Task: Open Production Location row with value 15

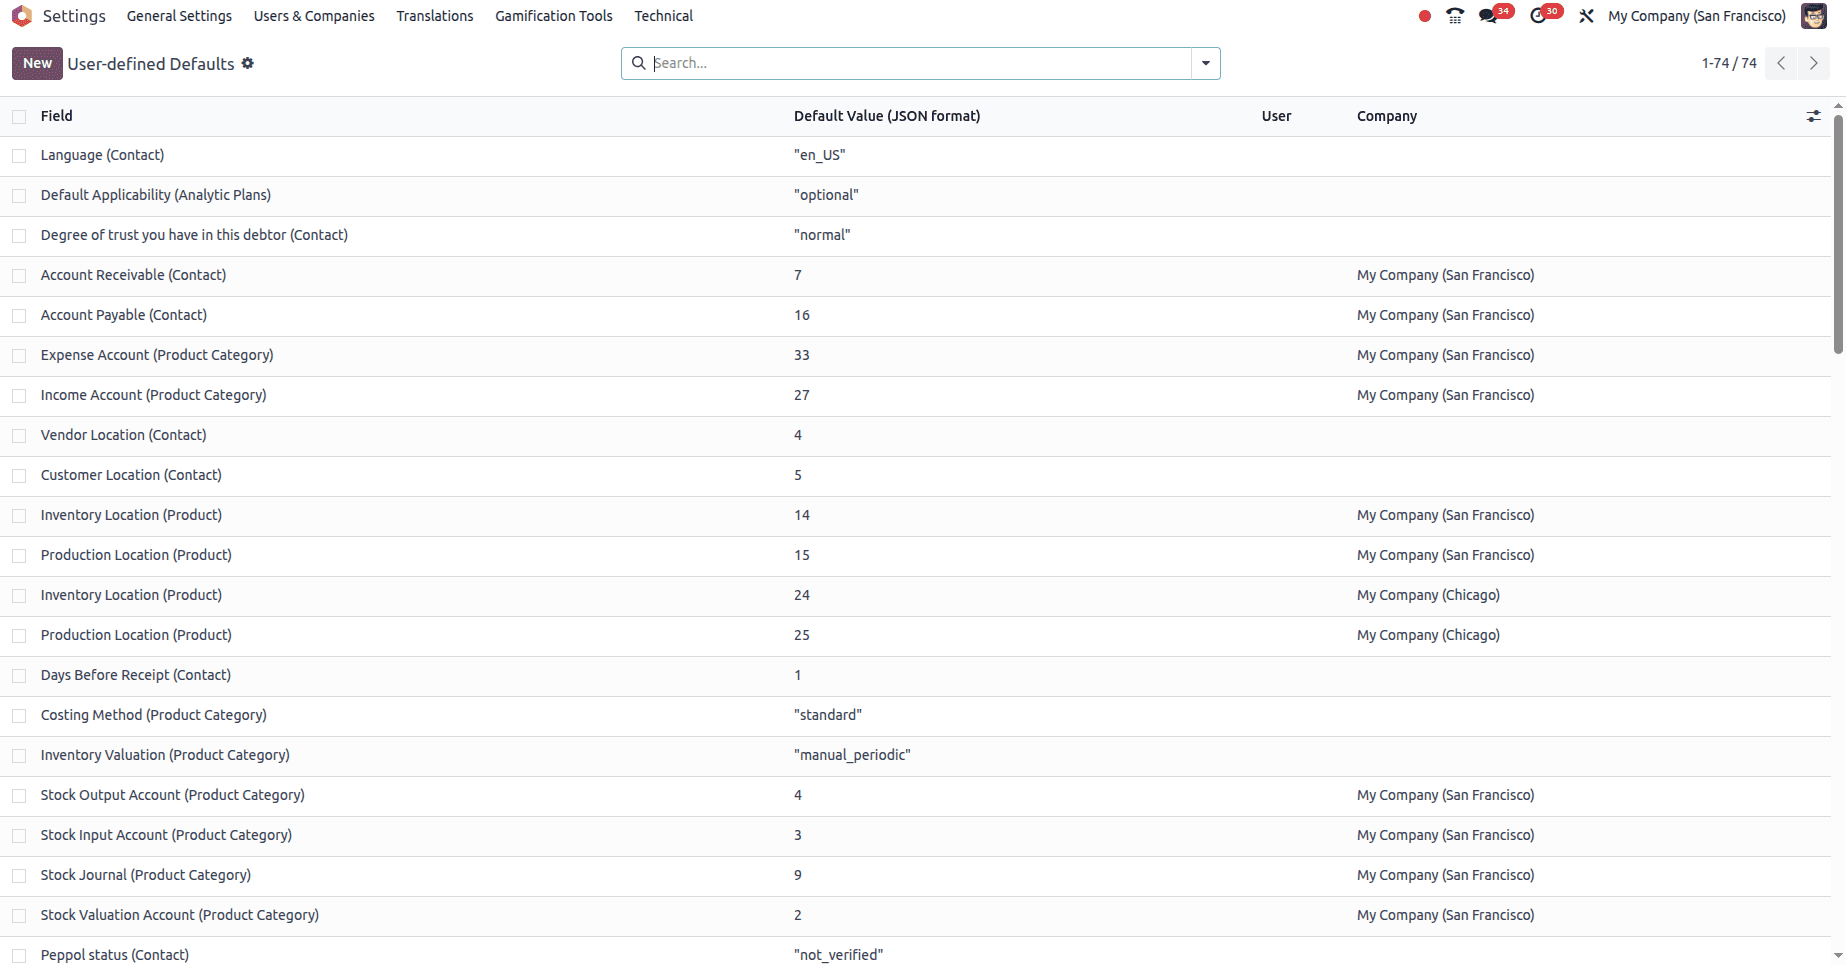Action: point(136,555)
